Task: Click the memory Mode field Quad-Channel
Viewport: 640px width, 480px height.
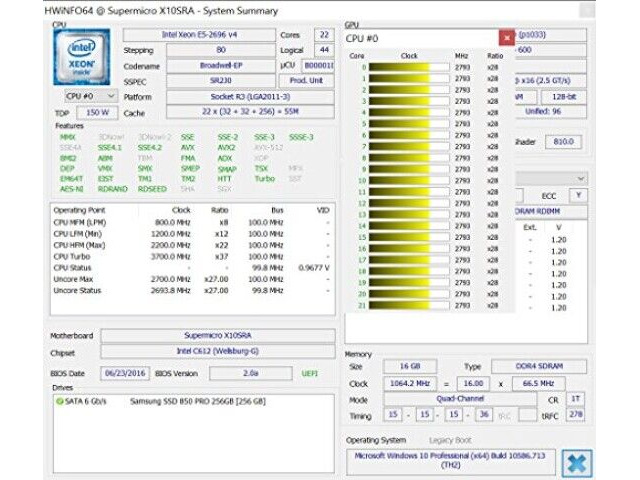Action: [460, 399]
